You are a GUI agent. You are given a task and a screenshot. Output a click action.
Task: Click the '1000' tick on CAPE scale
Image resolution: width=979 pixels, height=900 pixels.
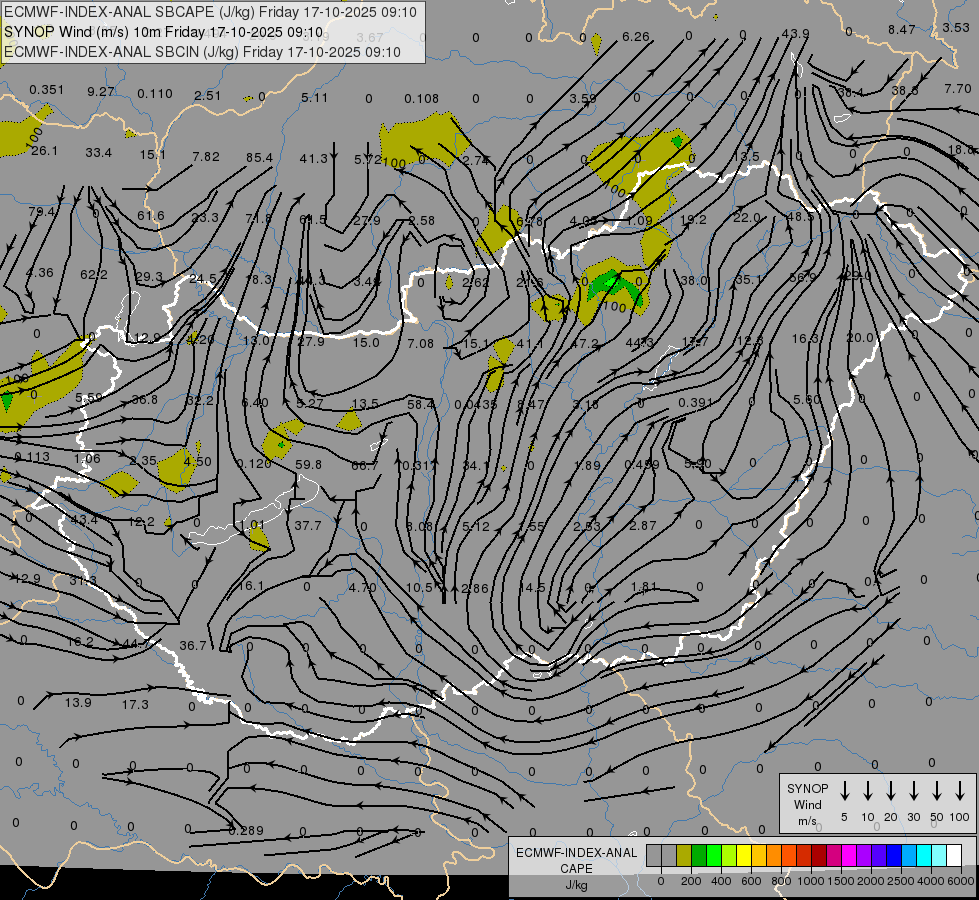pos(810,881)
